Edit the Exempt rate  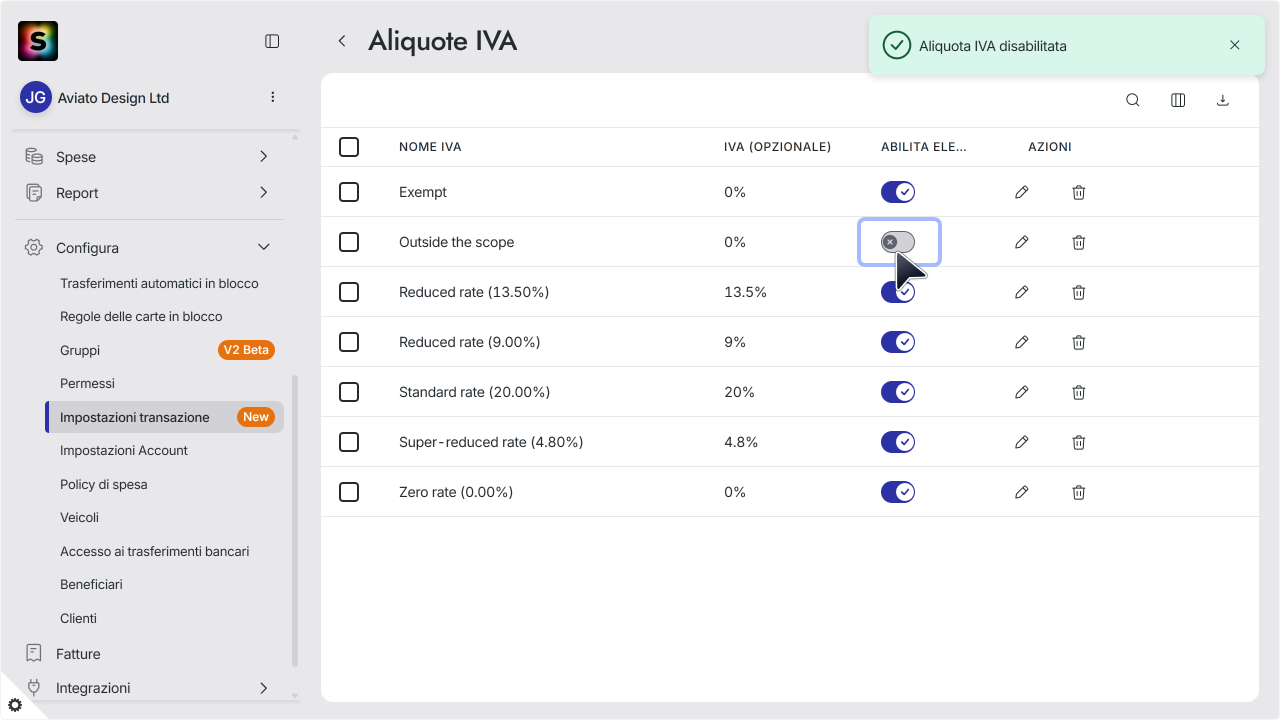coord(1021,192)
